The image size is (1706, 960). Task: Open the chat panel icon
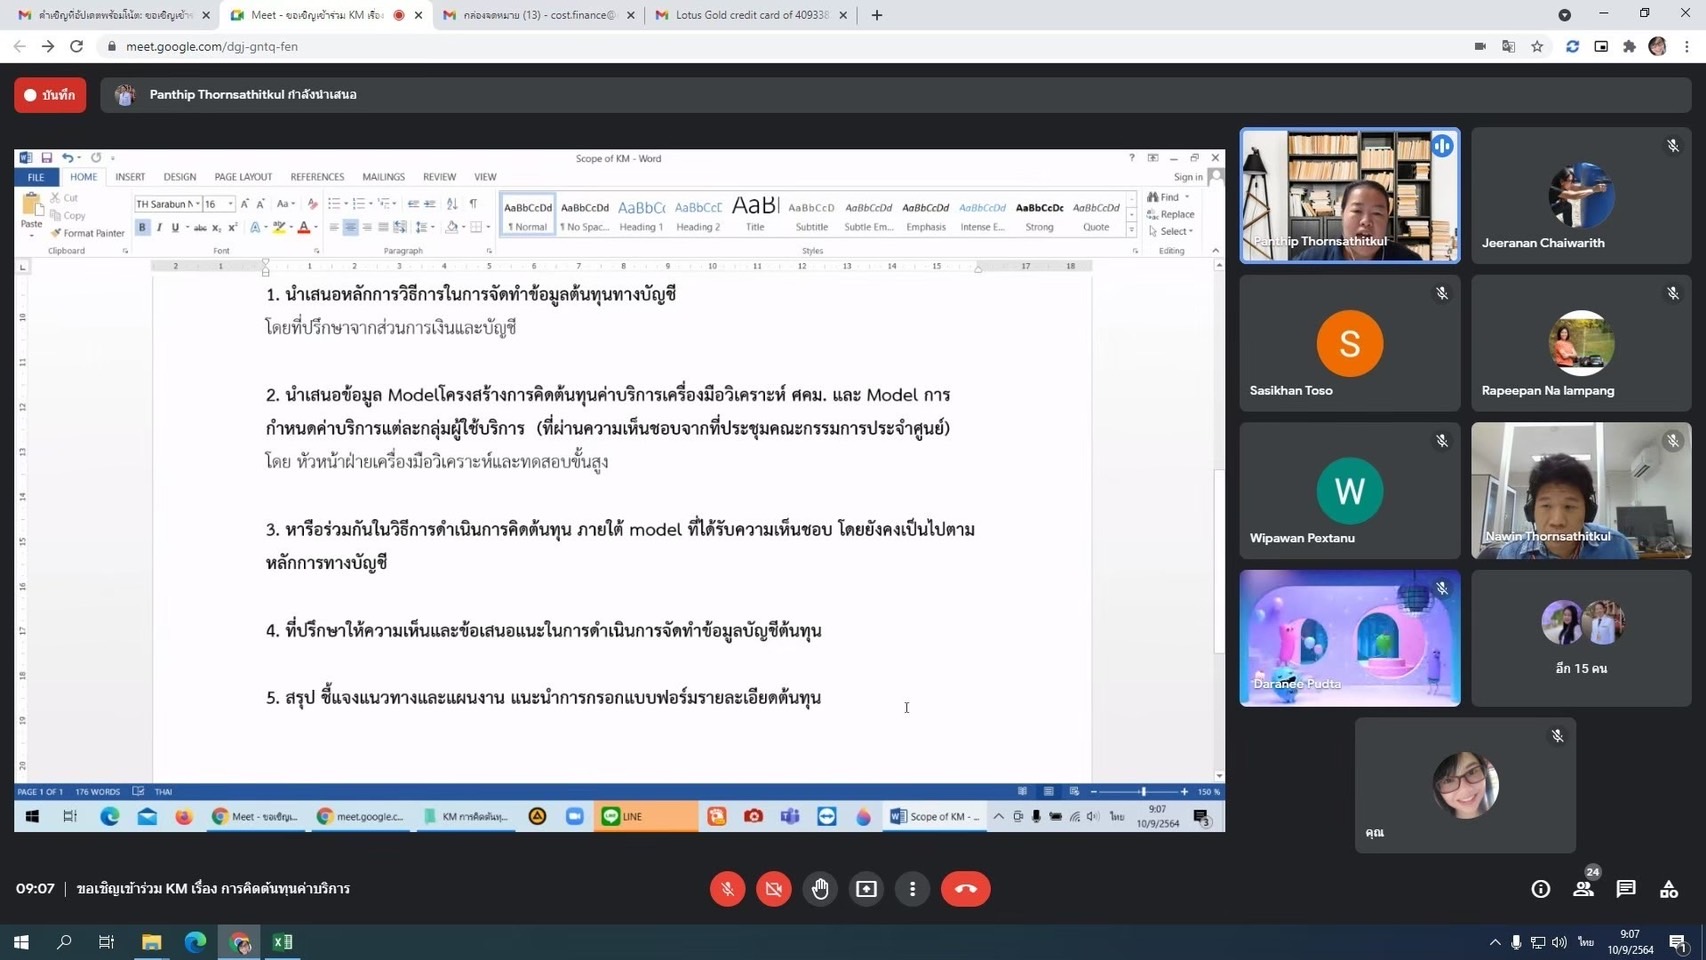[1626, 888]
